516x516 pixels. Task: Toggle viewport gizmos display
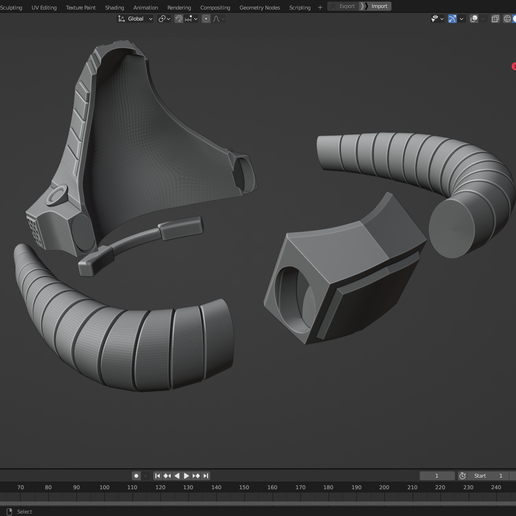click(x=452, y=19)
